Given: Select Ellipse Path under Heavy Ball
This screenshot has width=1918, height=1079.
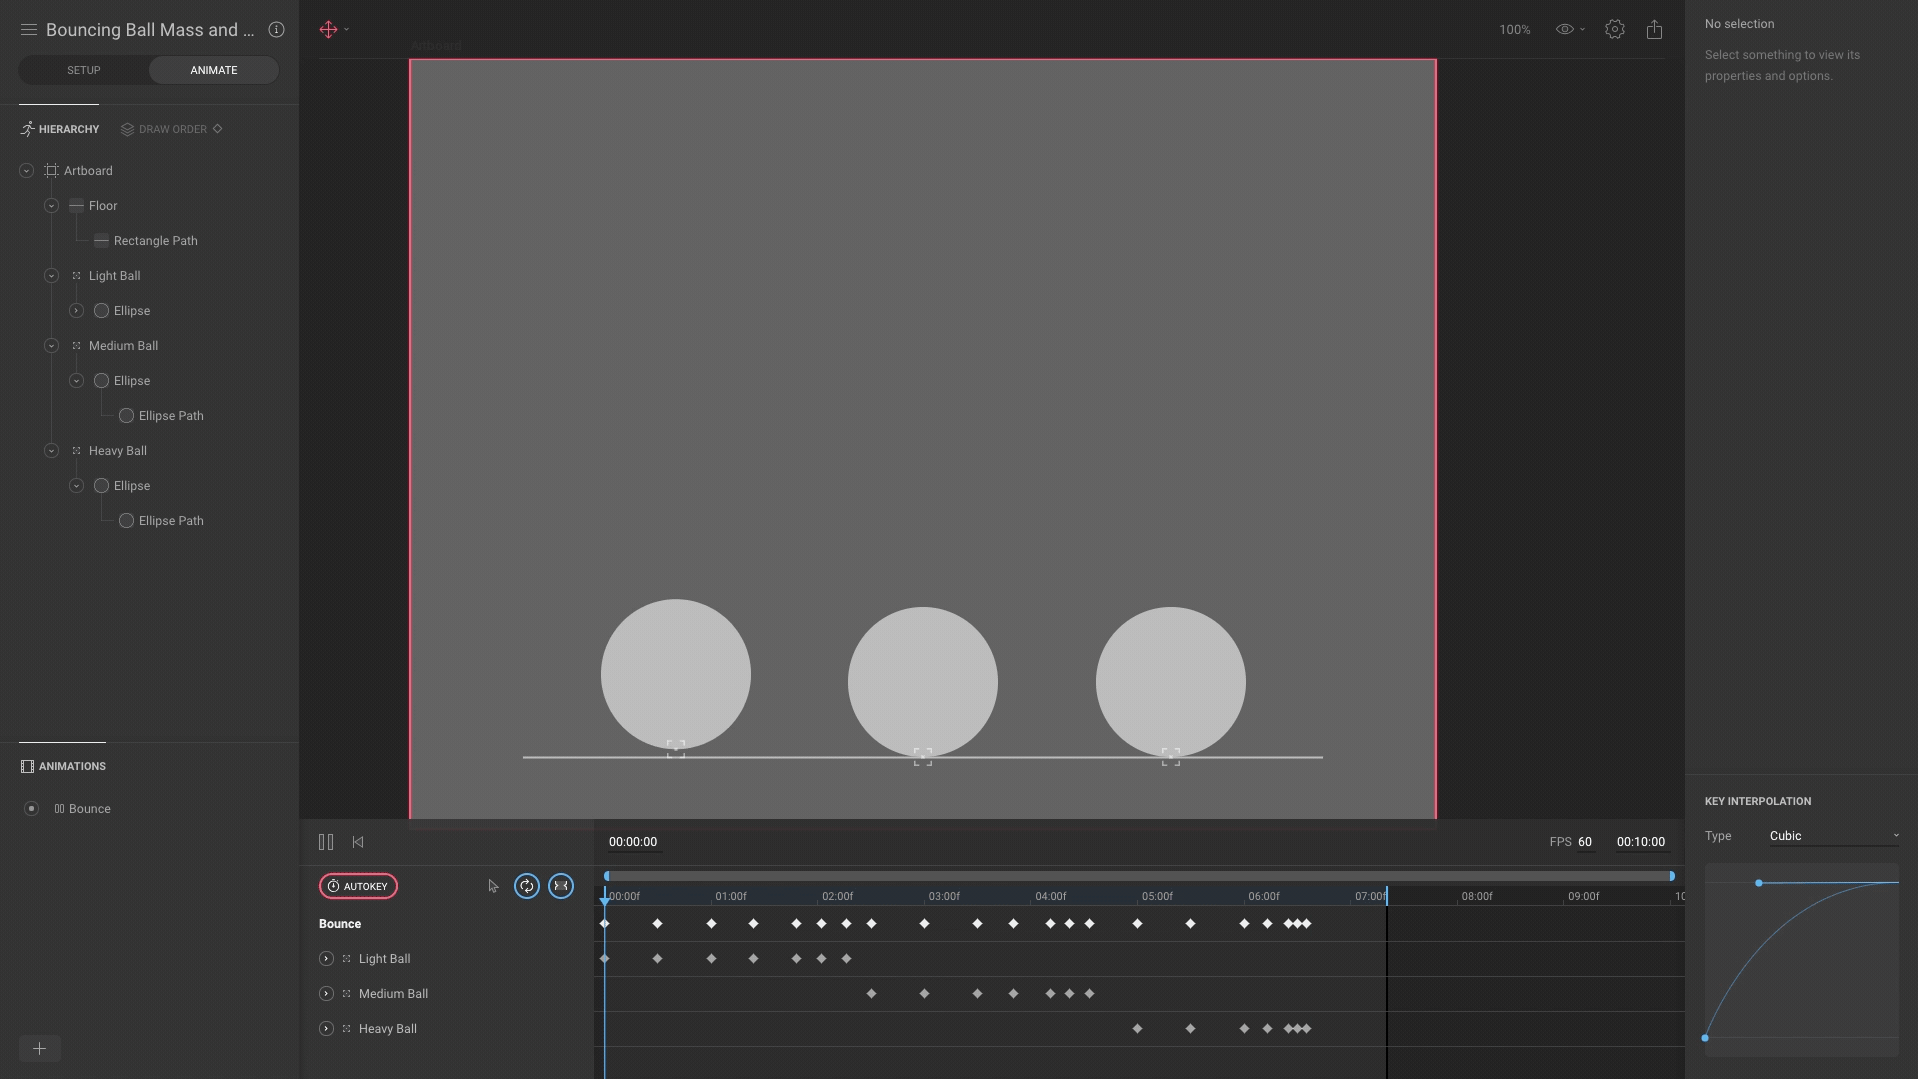Looking at the screenshot, I should click(x=171, y=521).
